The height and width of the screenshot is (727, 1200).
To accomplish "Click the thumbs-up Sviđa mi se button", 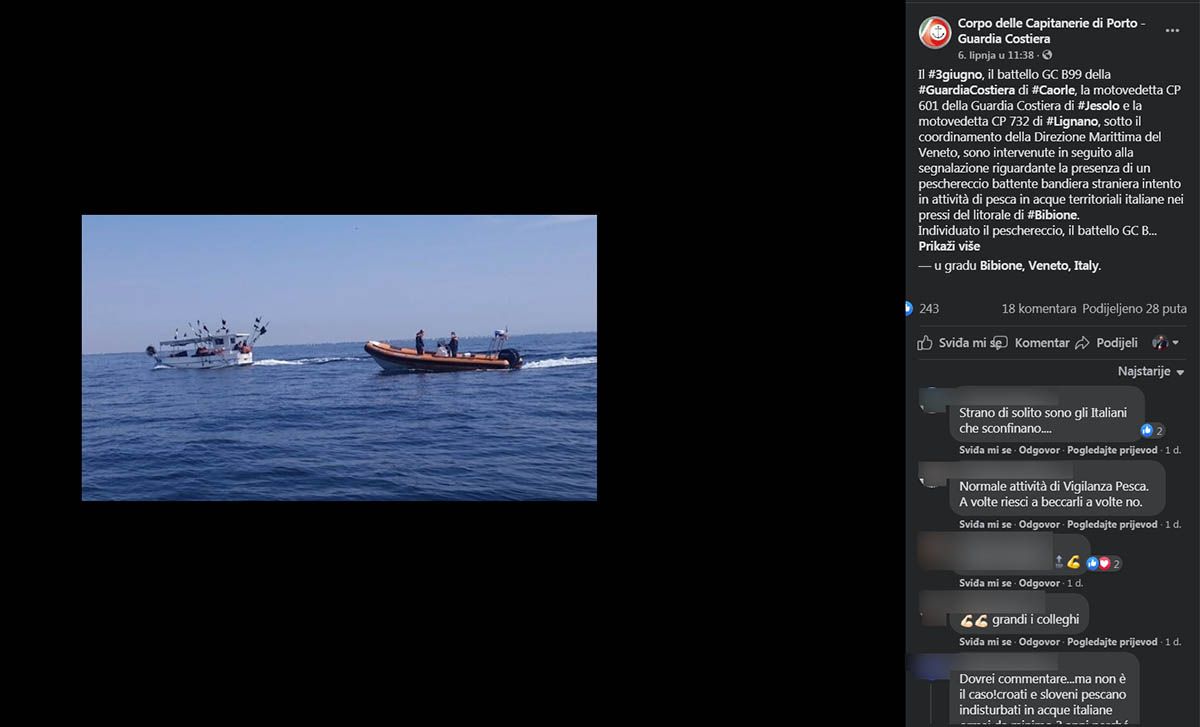I will tap(959, 343).
